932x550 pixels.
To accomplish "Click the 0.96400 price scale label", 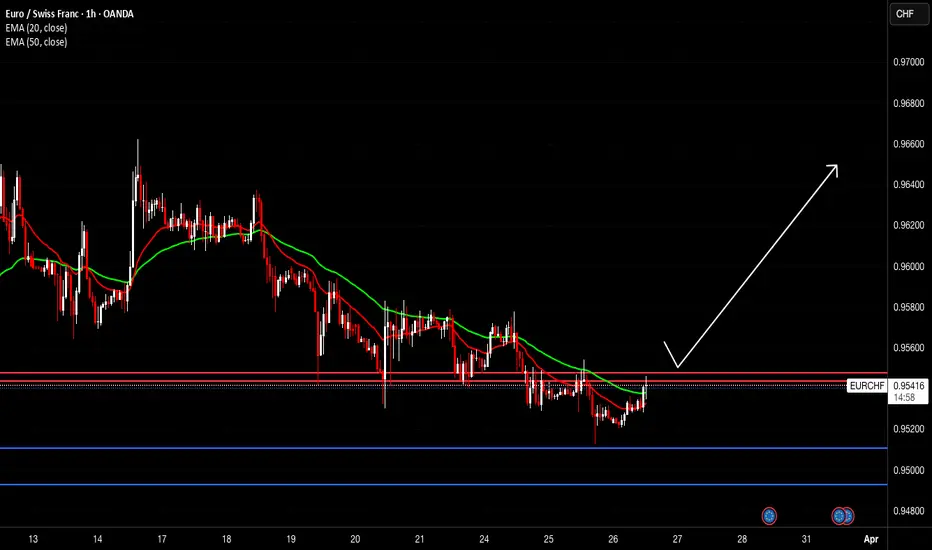I will pyautogui.click(x=909, y=184).
